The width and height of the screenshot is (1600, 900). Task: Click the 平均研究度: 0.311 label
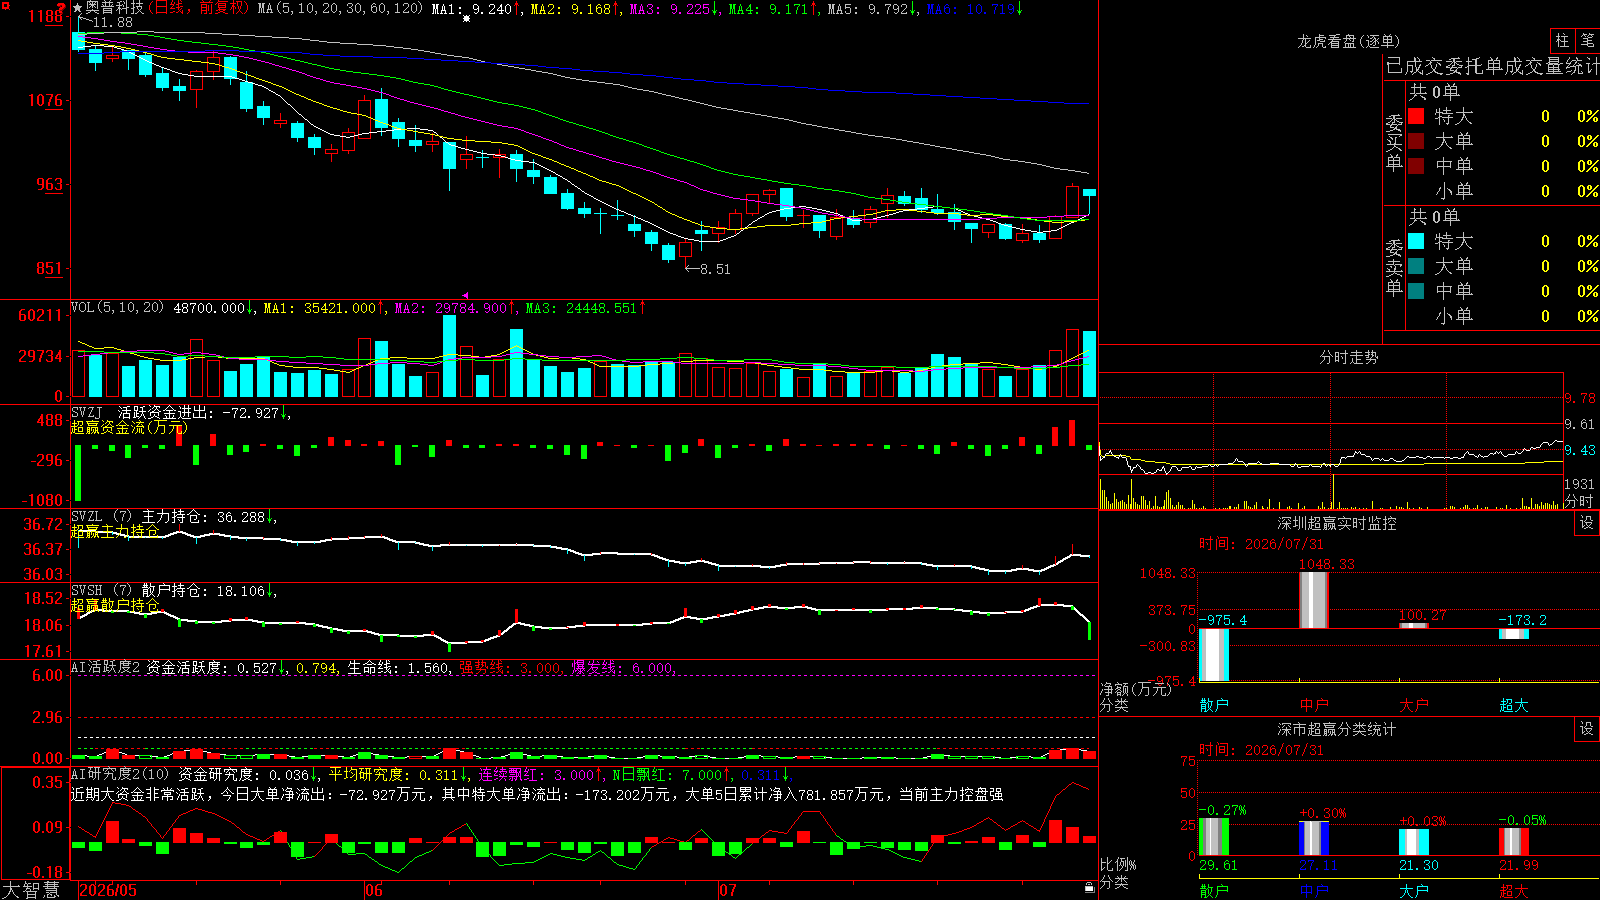(x=398, y=775)
